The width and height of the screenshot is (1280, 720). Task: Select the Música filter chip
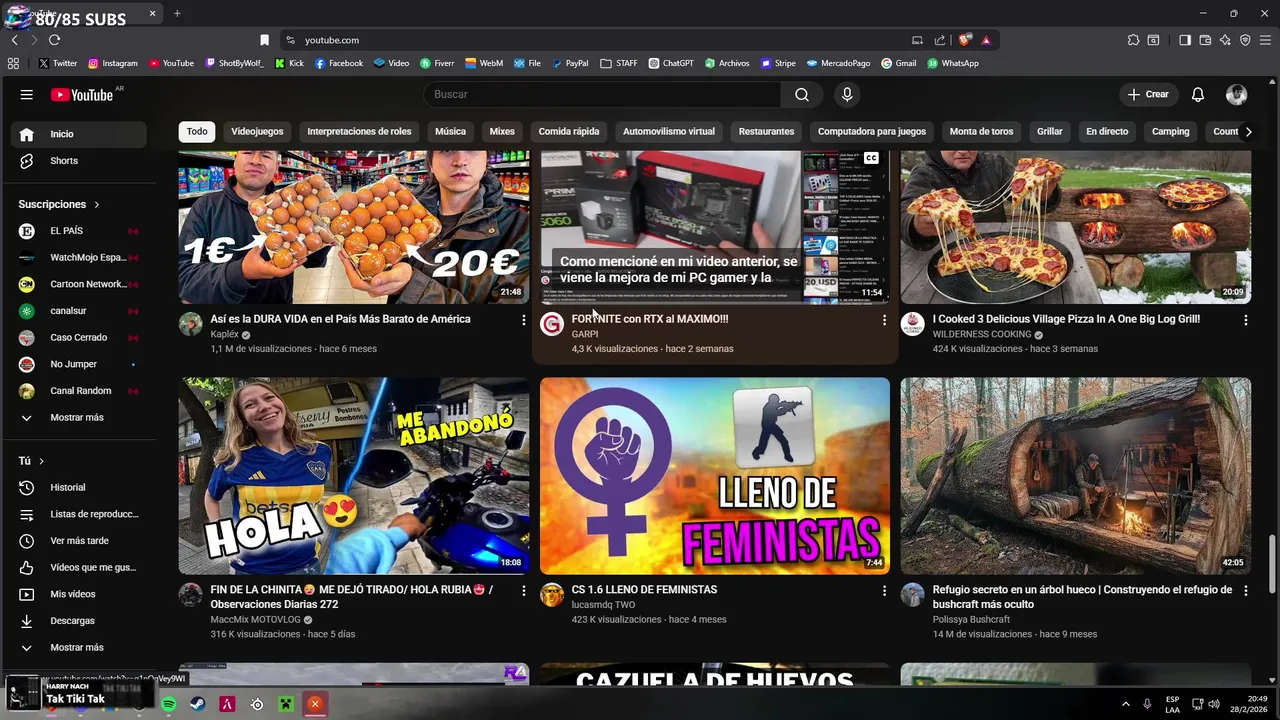[x=450, y=131]
